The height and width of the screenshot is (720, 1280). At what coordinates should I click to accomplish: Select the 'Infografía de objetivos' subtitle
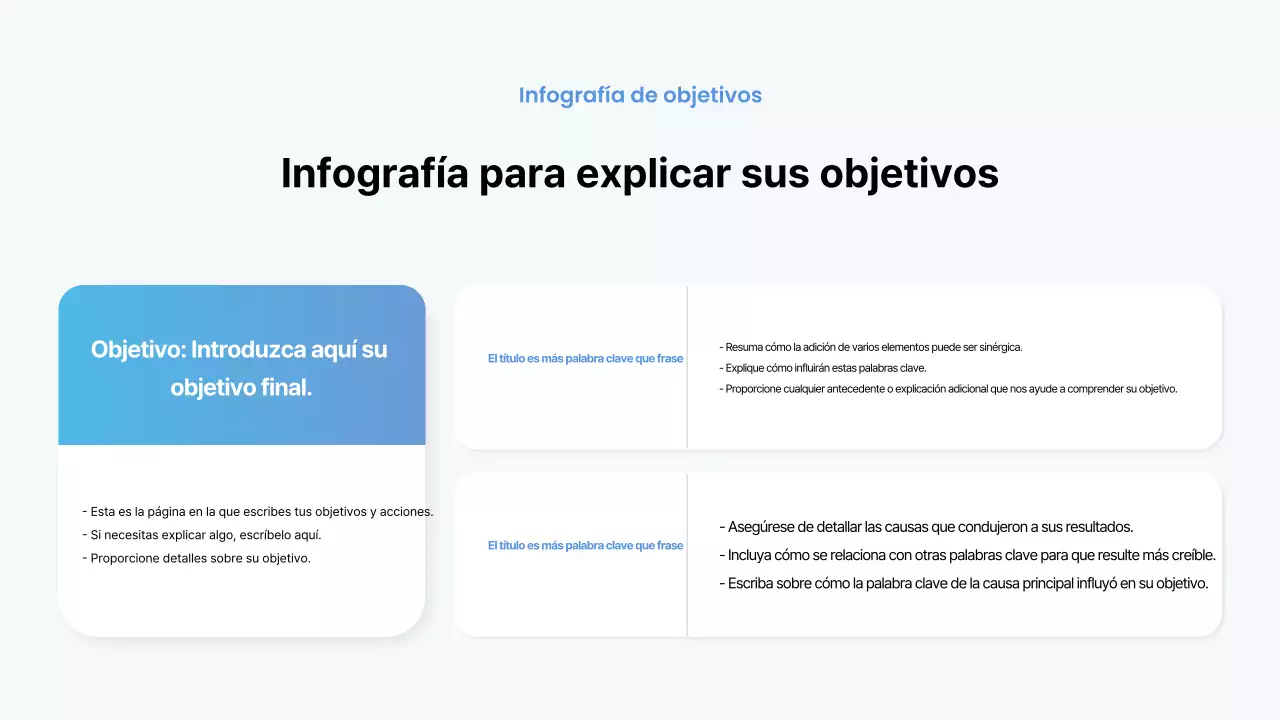(x=639, y=95)
